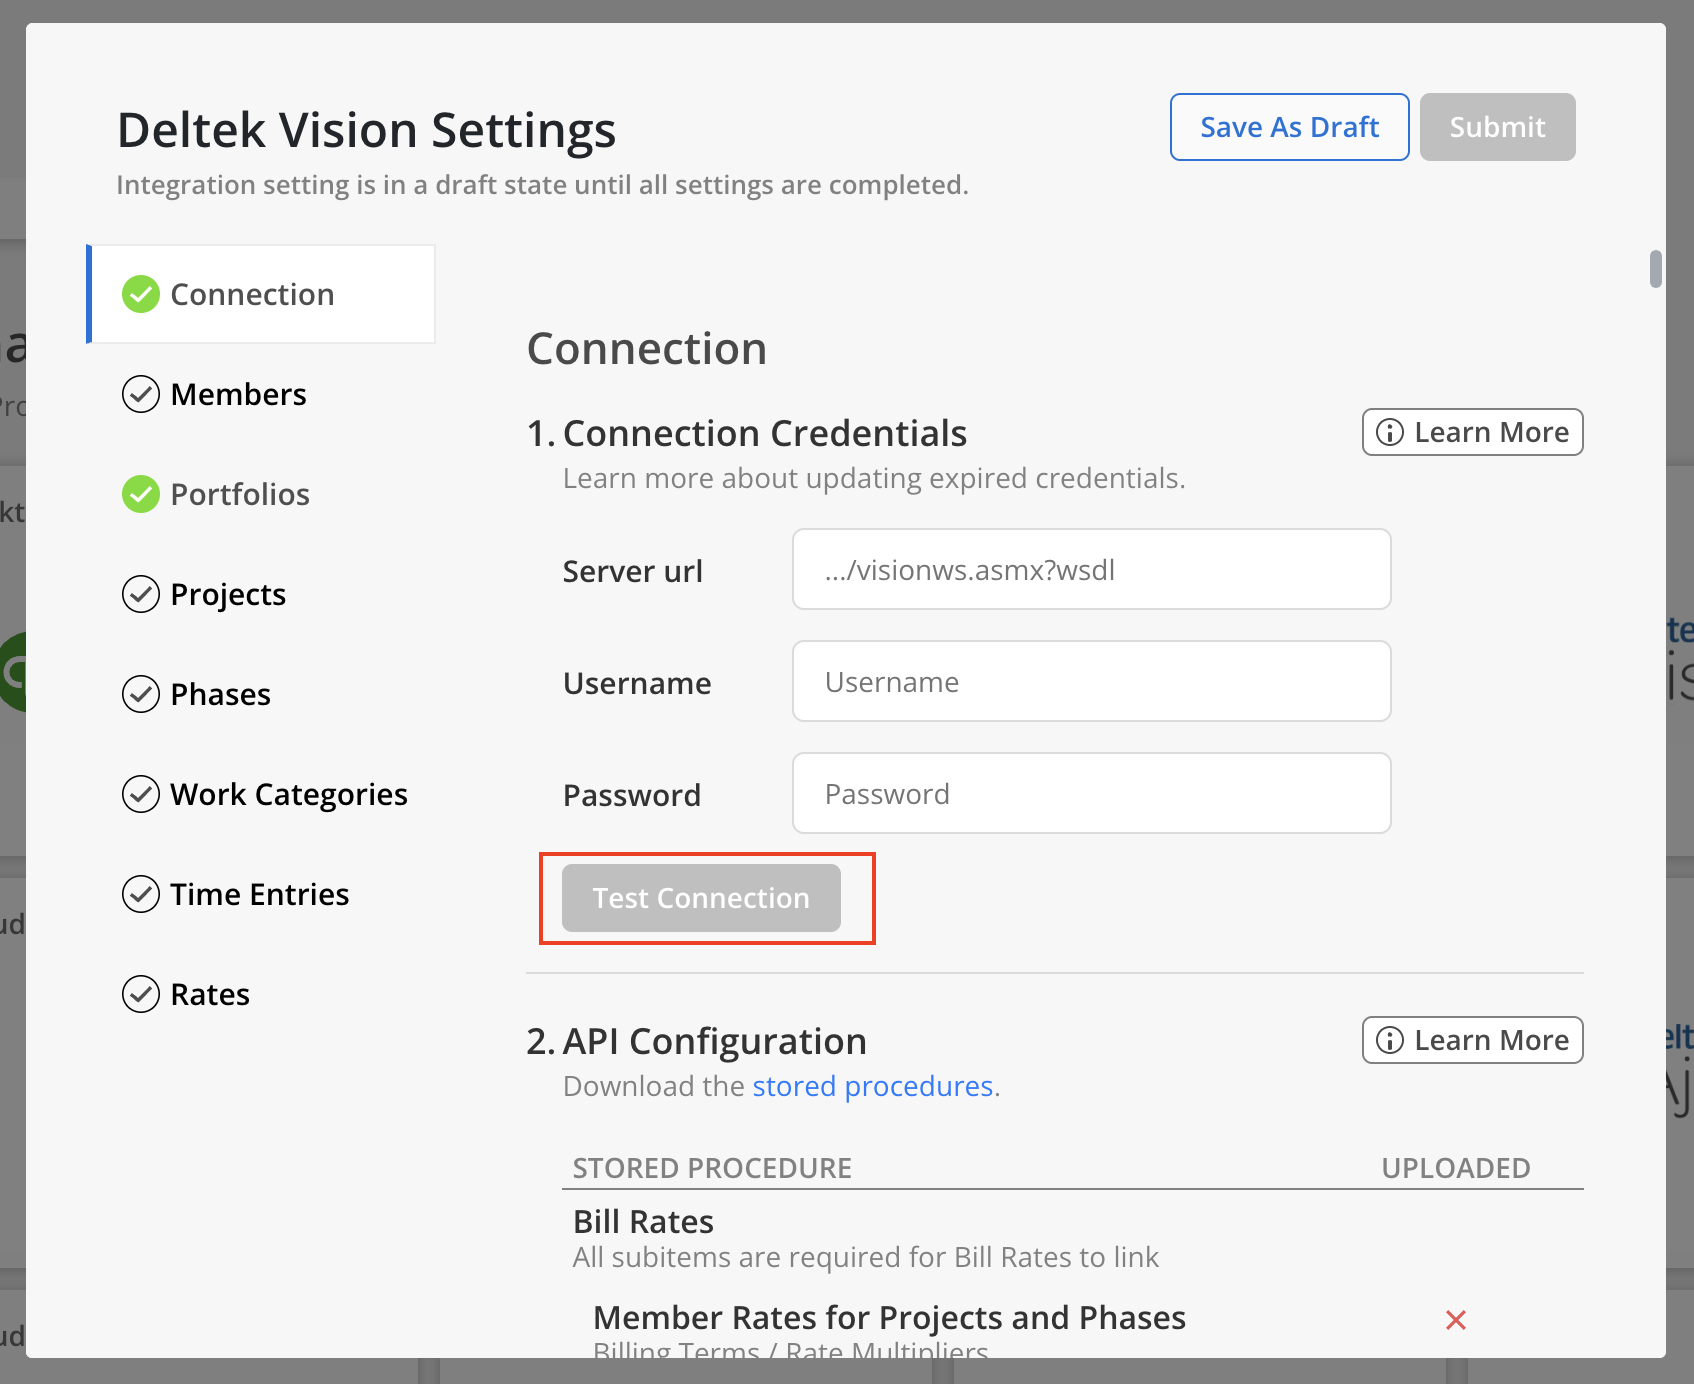This screenshot has height=1384, width=1694.
Task: Click the red X for Member Rates
Action: tap(1455, 1320)
